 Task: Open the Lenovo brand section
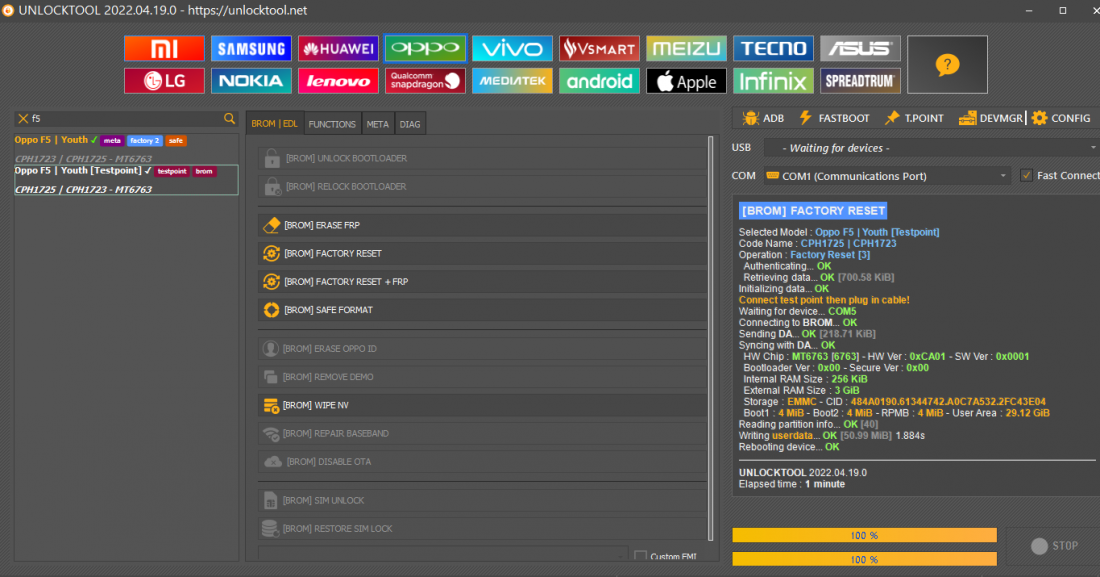[338, 81]
